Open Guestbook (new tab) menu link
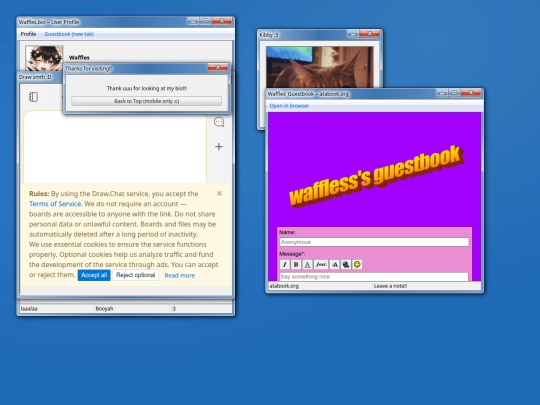The width and height of the screenshot is (540, 405). click(69, 34)
